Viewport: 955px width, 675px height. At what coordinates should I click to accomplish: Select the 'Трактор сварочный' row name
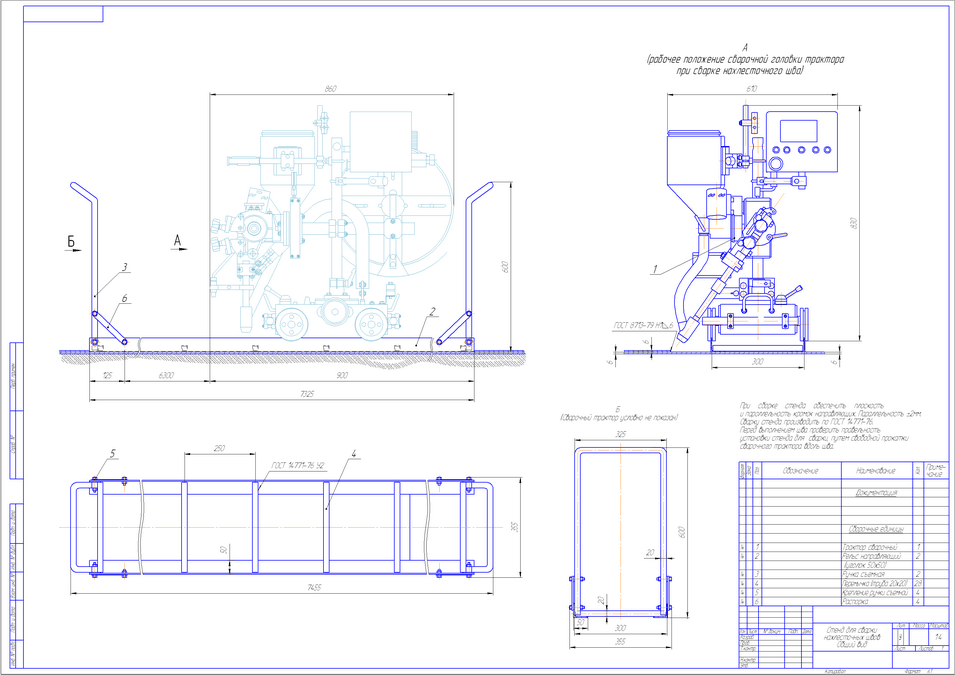(870, 548)
